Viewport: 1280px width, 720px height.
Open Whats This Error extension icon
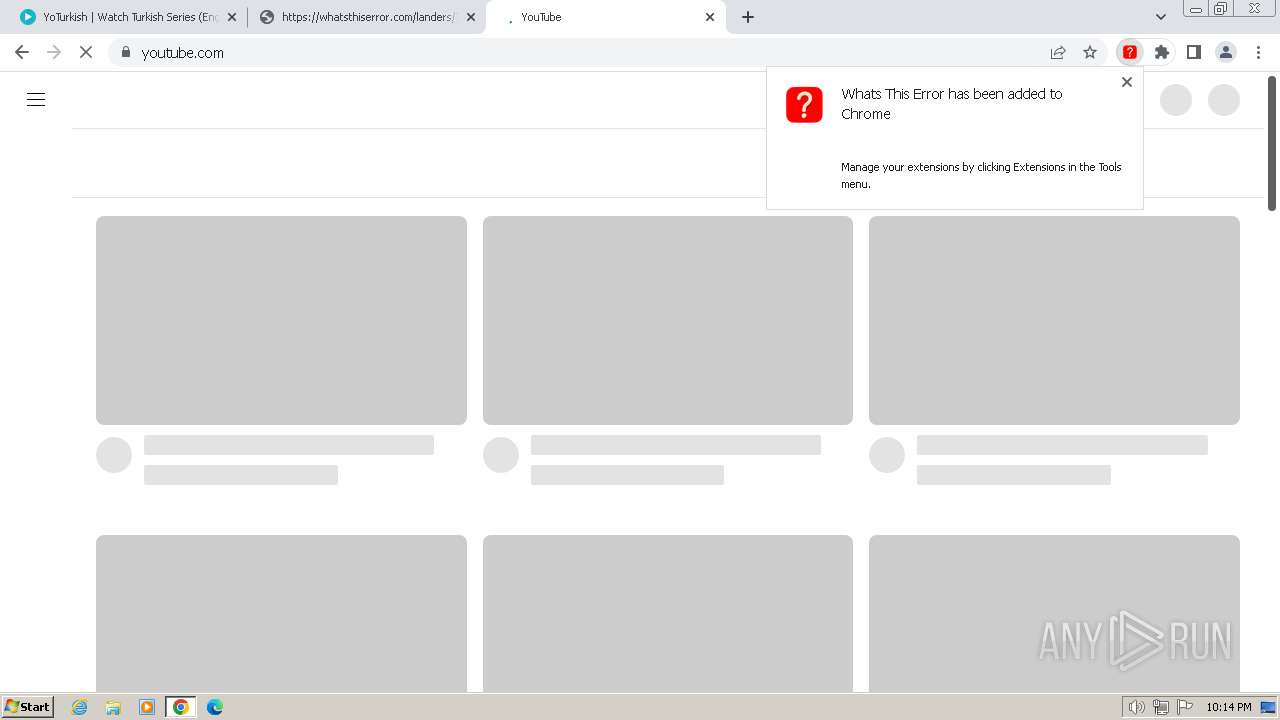pos(1129,52)
